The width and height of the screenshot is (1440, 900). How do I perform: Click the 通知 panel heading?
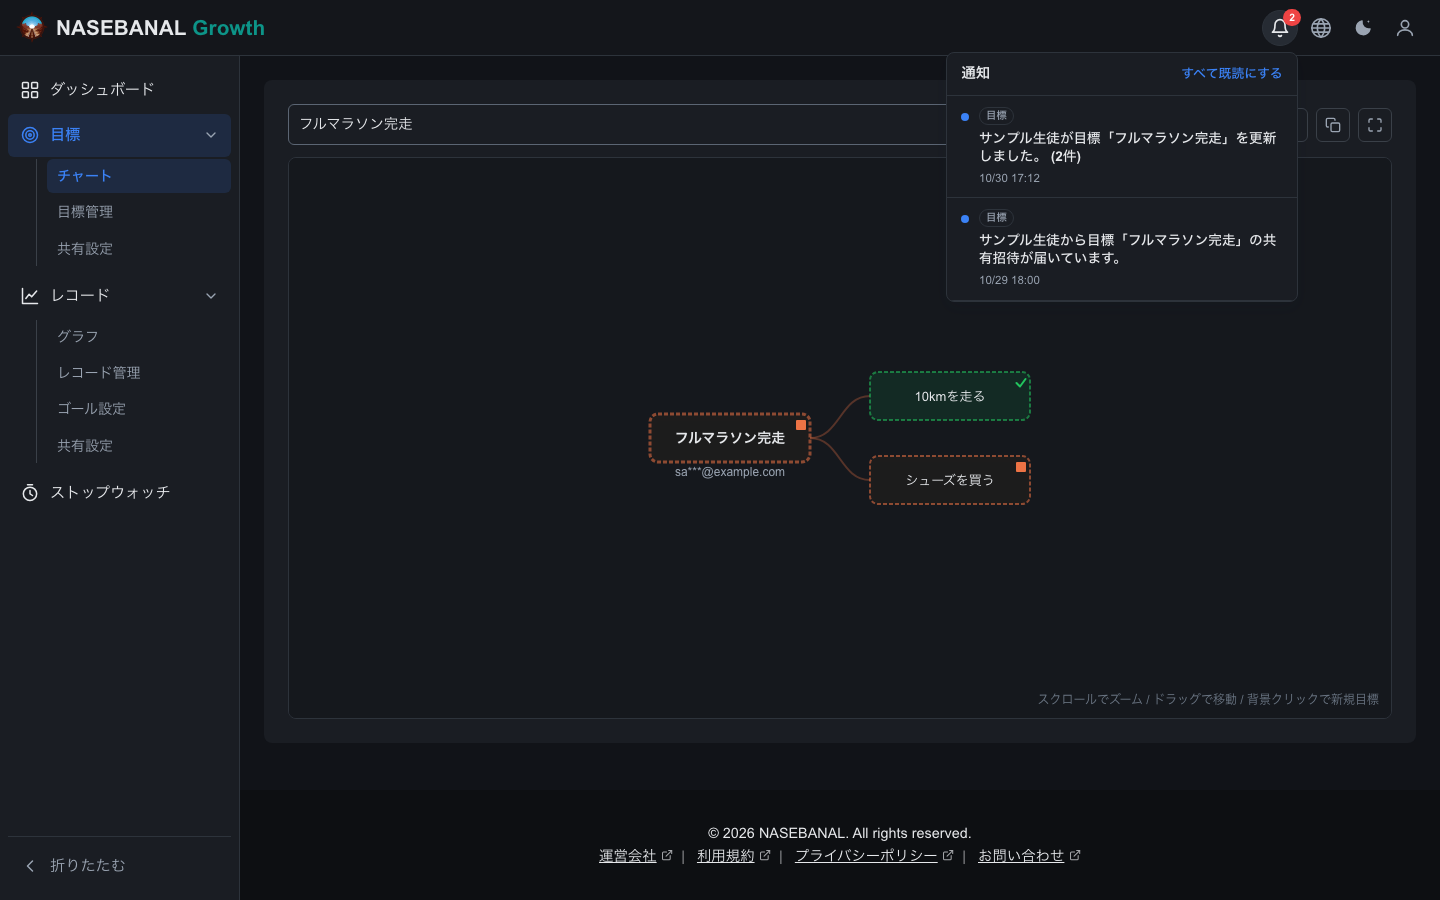pyautogui.click(x=975, y=73)
